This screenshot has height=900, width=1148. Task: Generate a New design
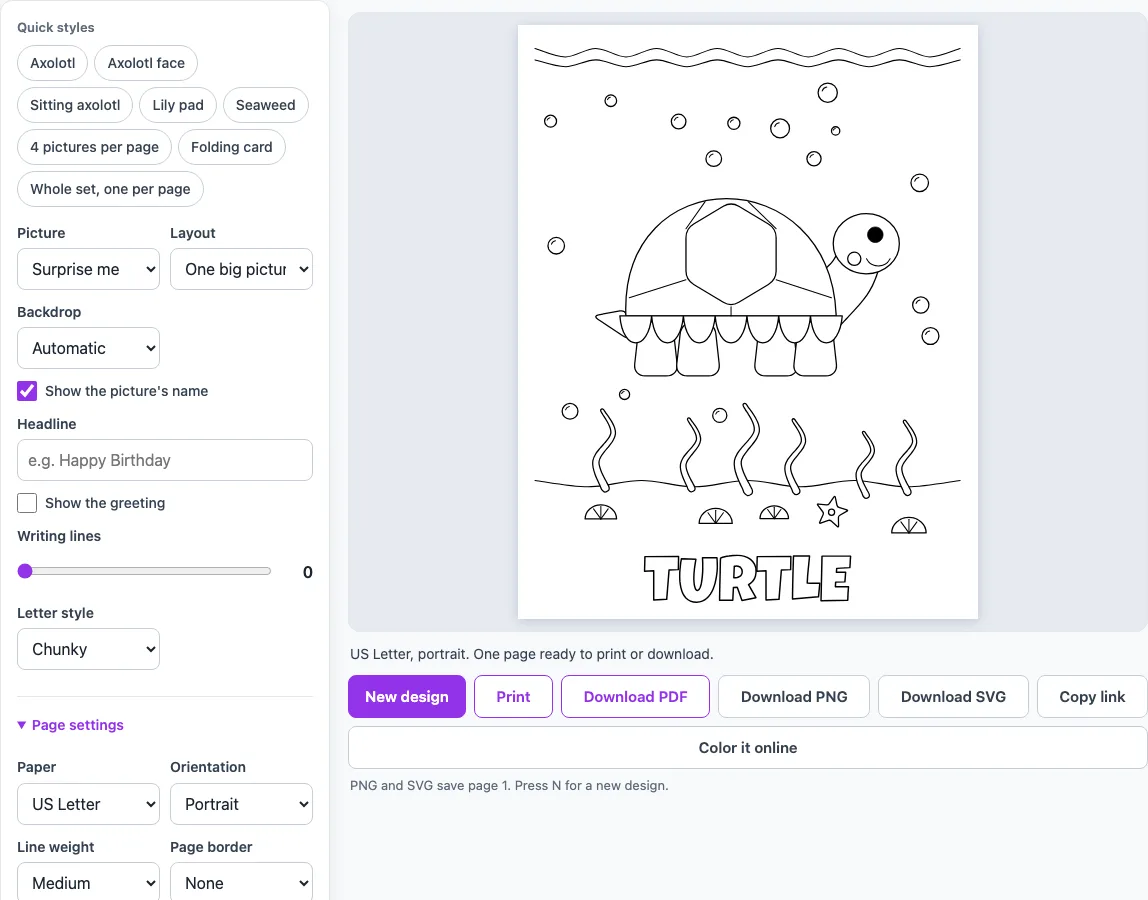[x=407, y=697]
